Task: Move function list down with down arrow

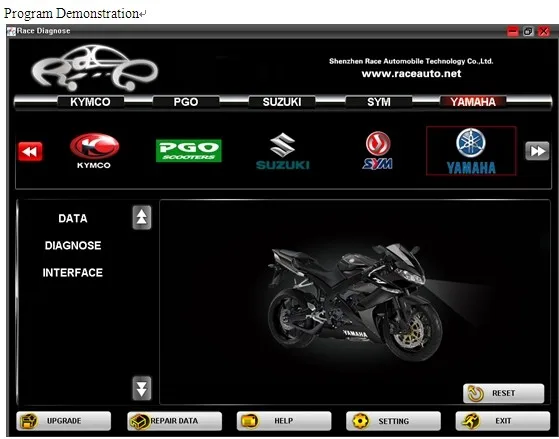Action: 142,388
